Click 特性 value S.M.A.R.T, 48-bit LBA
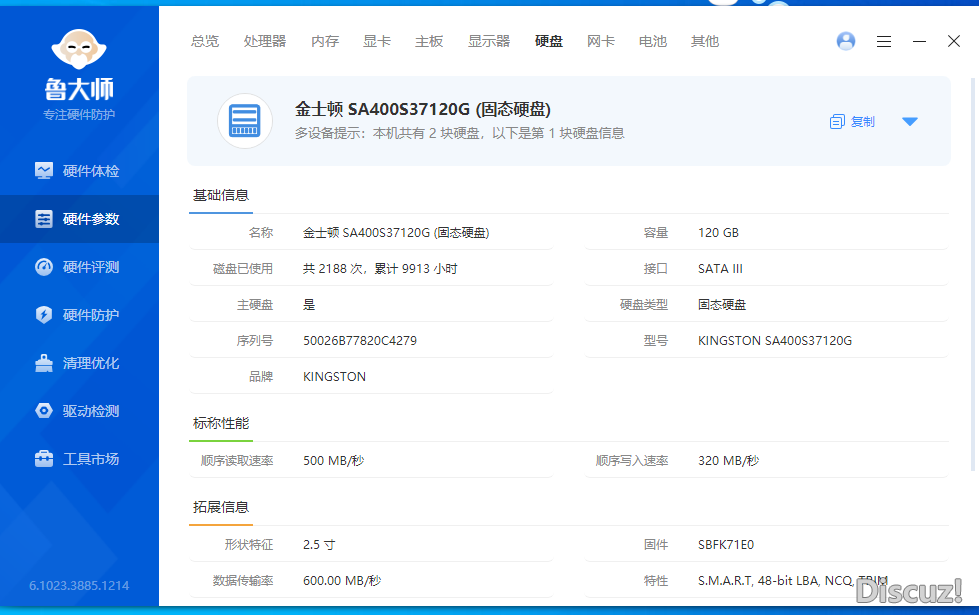The height and width of the screenshot is (615, 979). click(x=792, y=581)
